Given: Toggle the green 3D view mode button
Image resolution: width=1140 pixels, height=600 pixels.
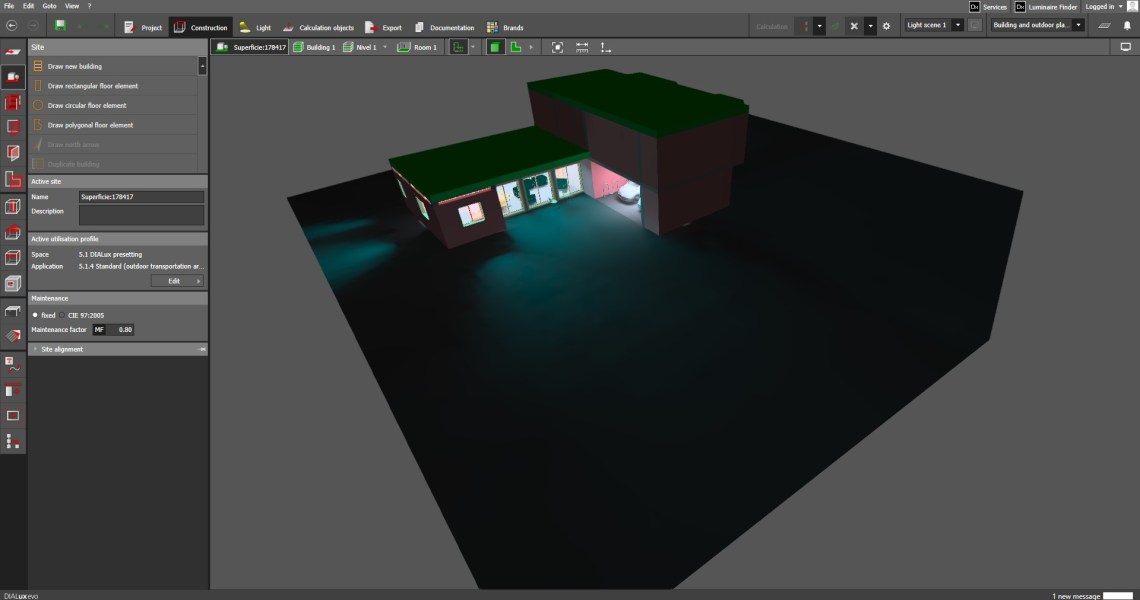Looking at the screenshot, I should pos(495,47).
